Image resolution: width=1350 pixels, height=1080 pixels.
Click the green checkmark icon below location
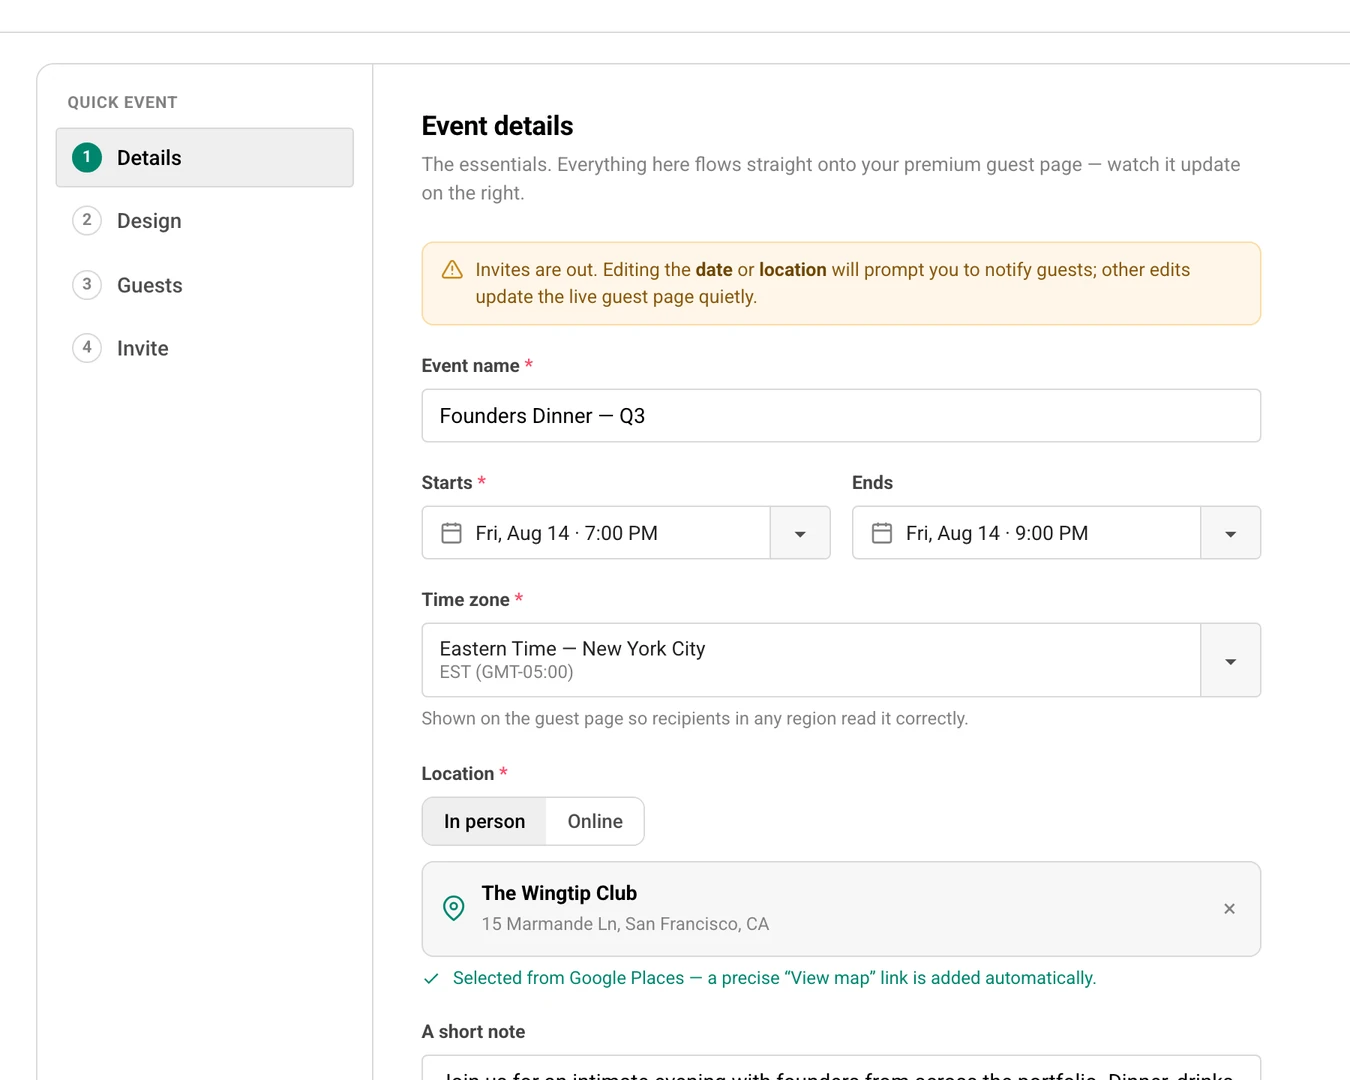coord(431,978)
